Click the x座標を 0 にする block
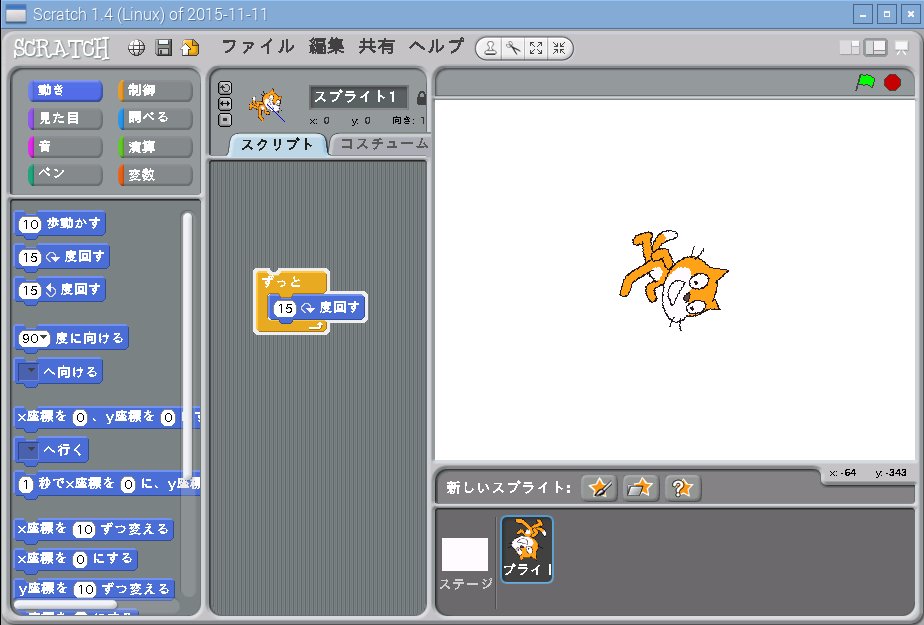Image resolution: width=924 pixels, height=625 pixels. click(x=75, y=558)
